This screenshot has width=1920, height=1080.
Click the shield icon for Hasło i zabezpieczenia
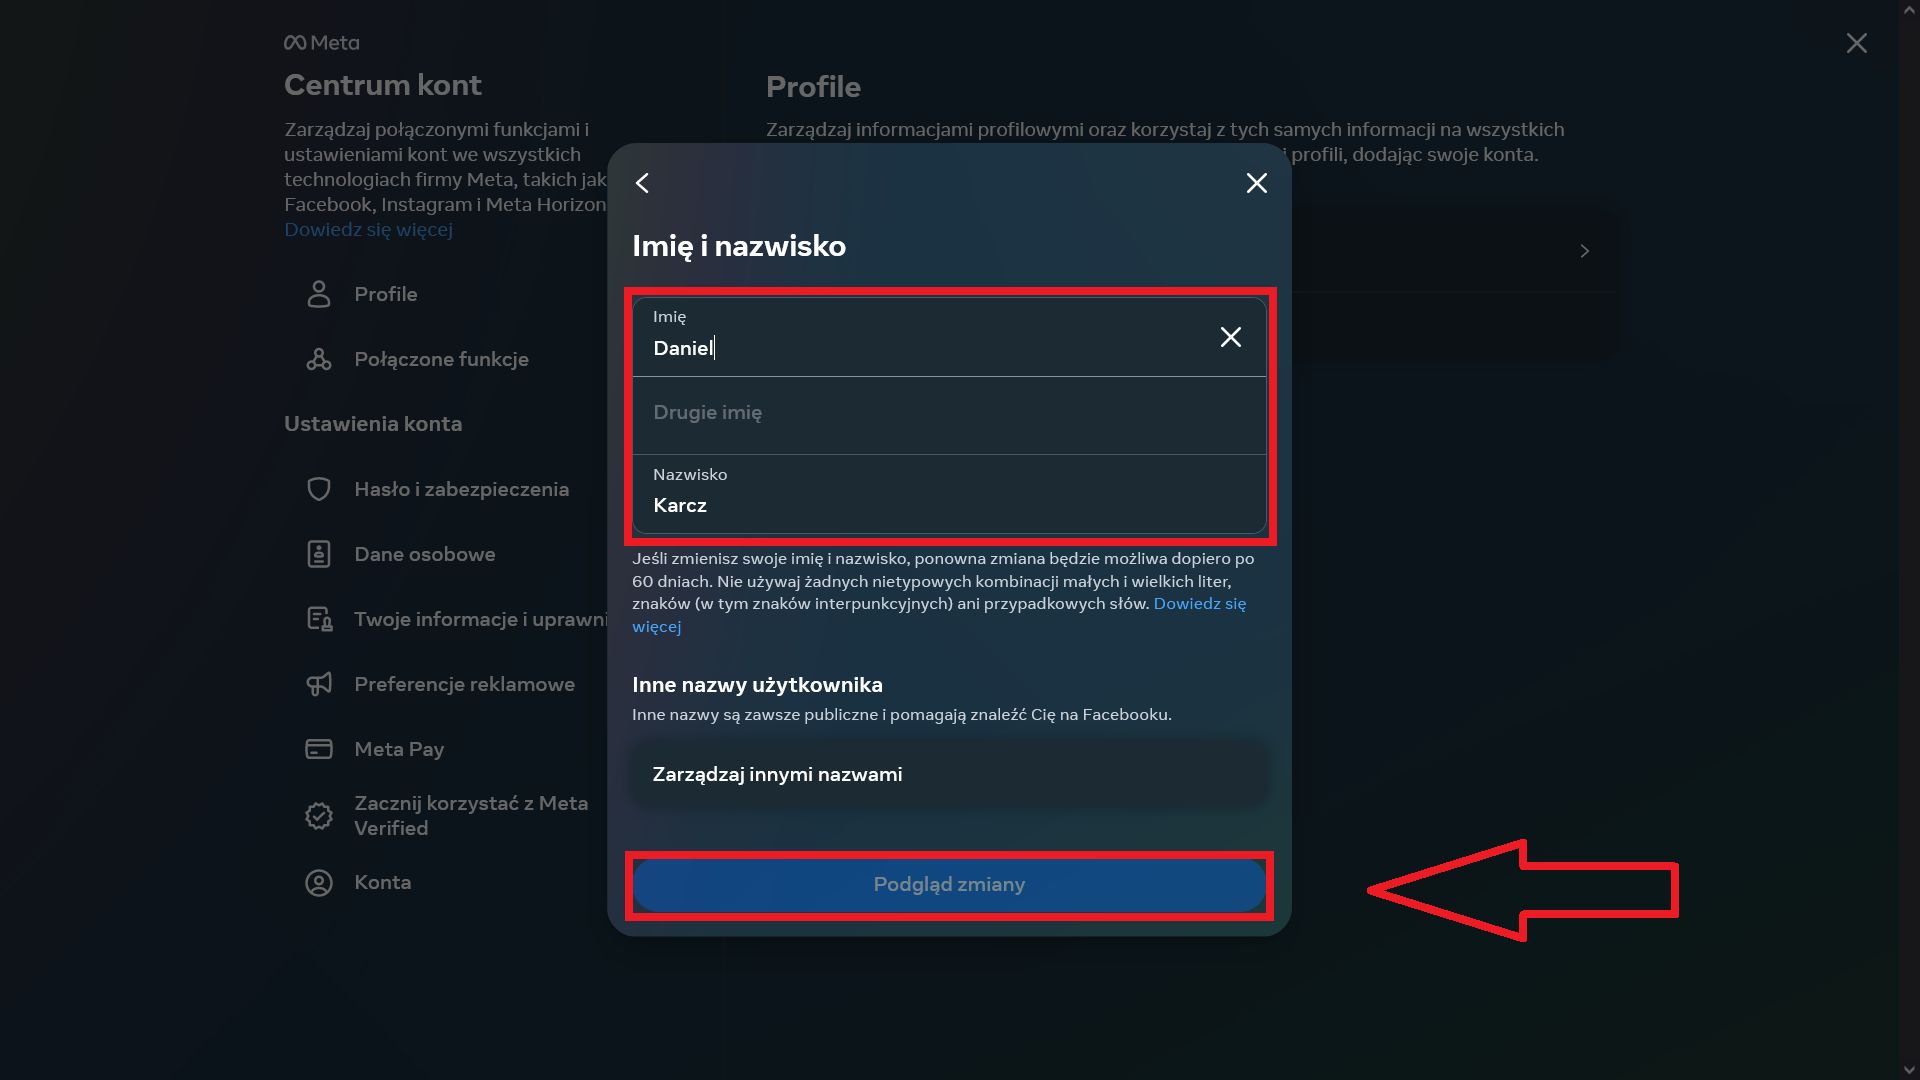[319, 489]
